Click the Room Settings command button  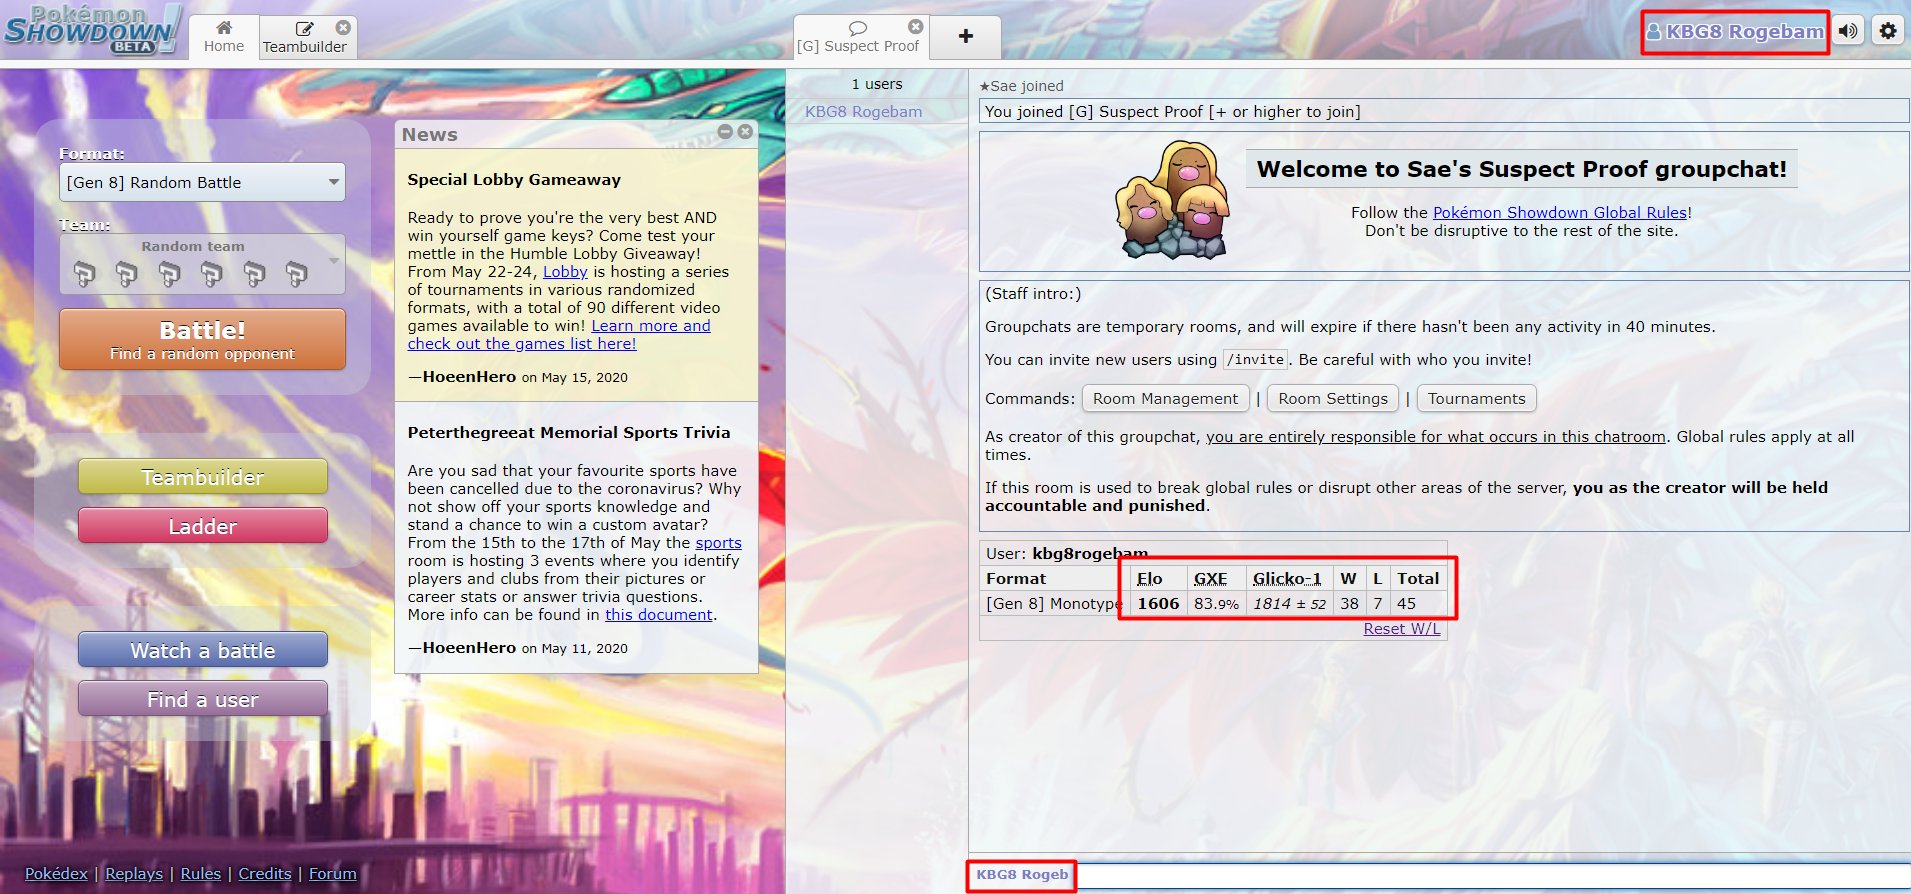pyautogui.click(x=1333, y=398)
